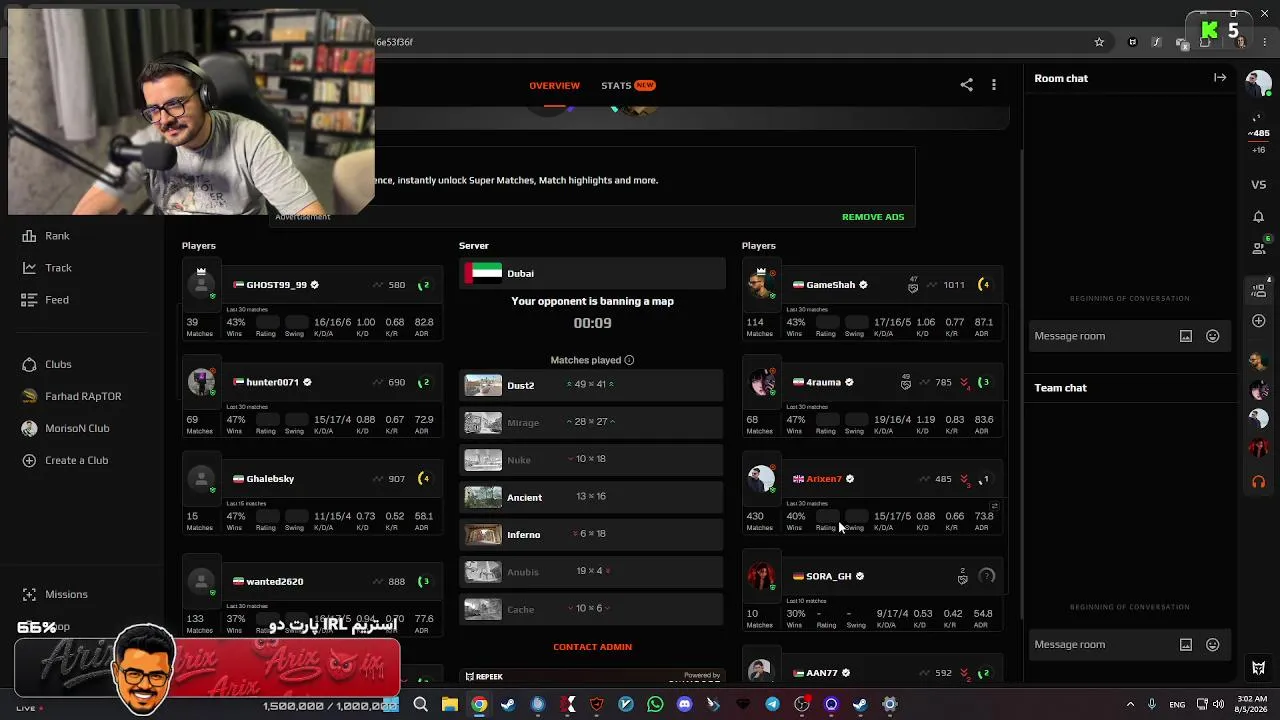Image resolution: width=1280 pixels, height=720 pixels.
Task: Click the Create a Club plus icon
Action: coord(29,460)
